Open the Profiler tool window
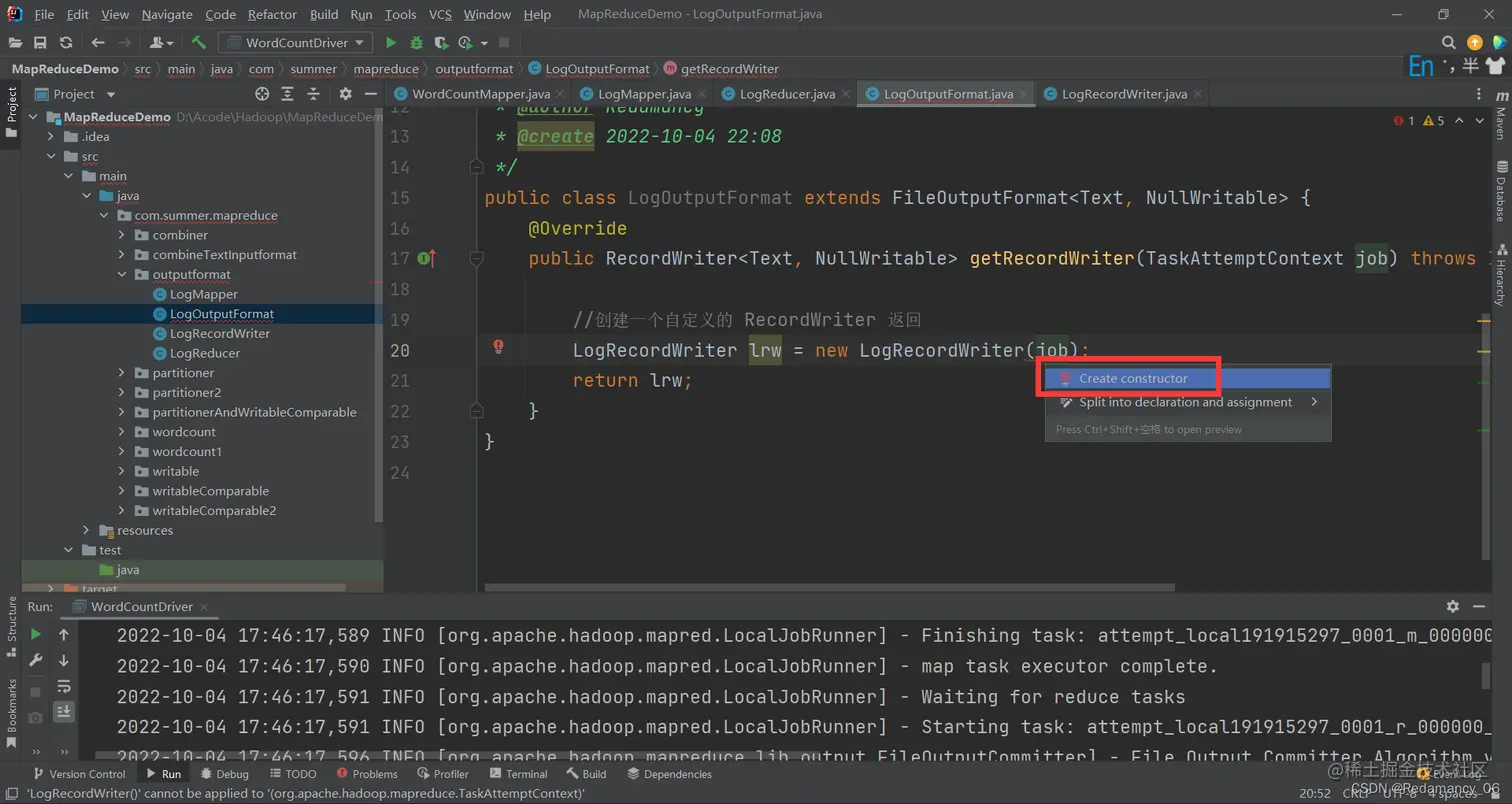This screenshot has height=804, width=1512. click(x=443, y=774)
